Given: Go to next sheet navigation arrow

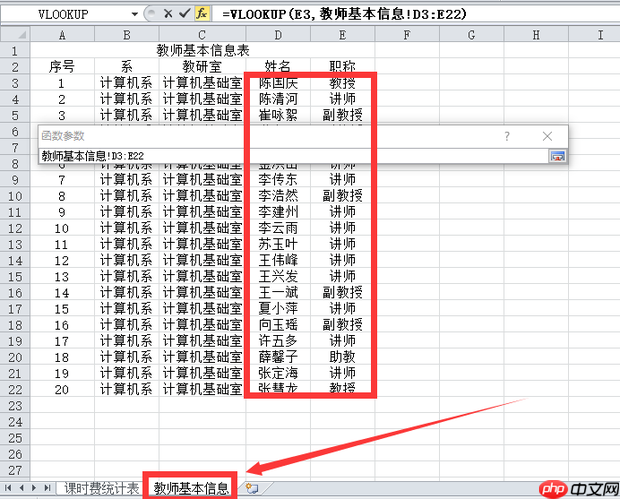Looking at the screenshot, I should tap(34, 488).
